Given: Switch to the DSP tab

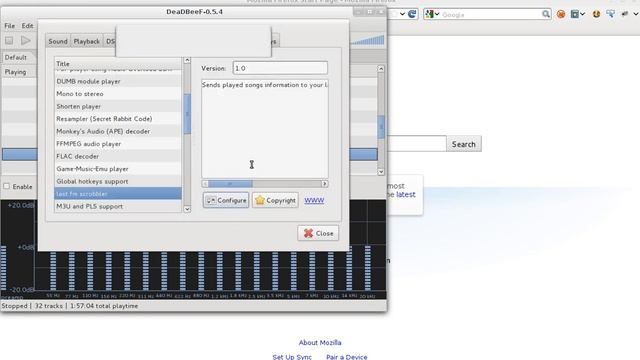Looking at the screenshot, I should 110,41.
